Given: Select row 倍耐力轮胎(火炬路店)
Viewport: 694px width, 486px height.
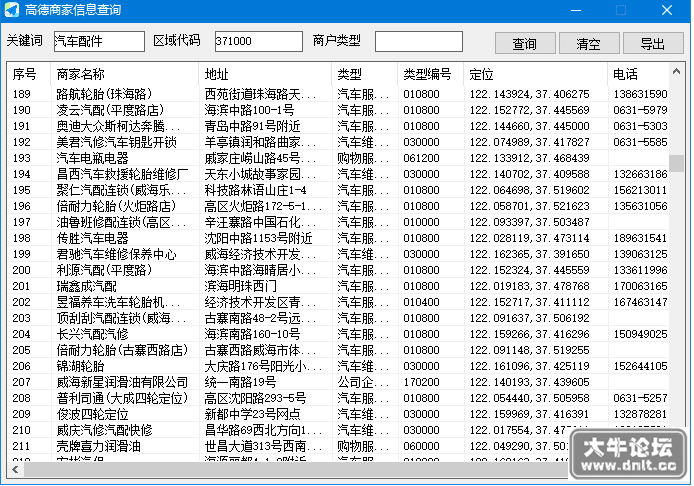Looking at the screenshot, I should click(x=338, y=206).
